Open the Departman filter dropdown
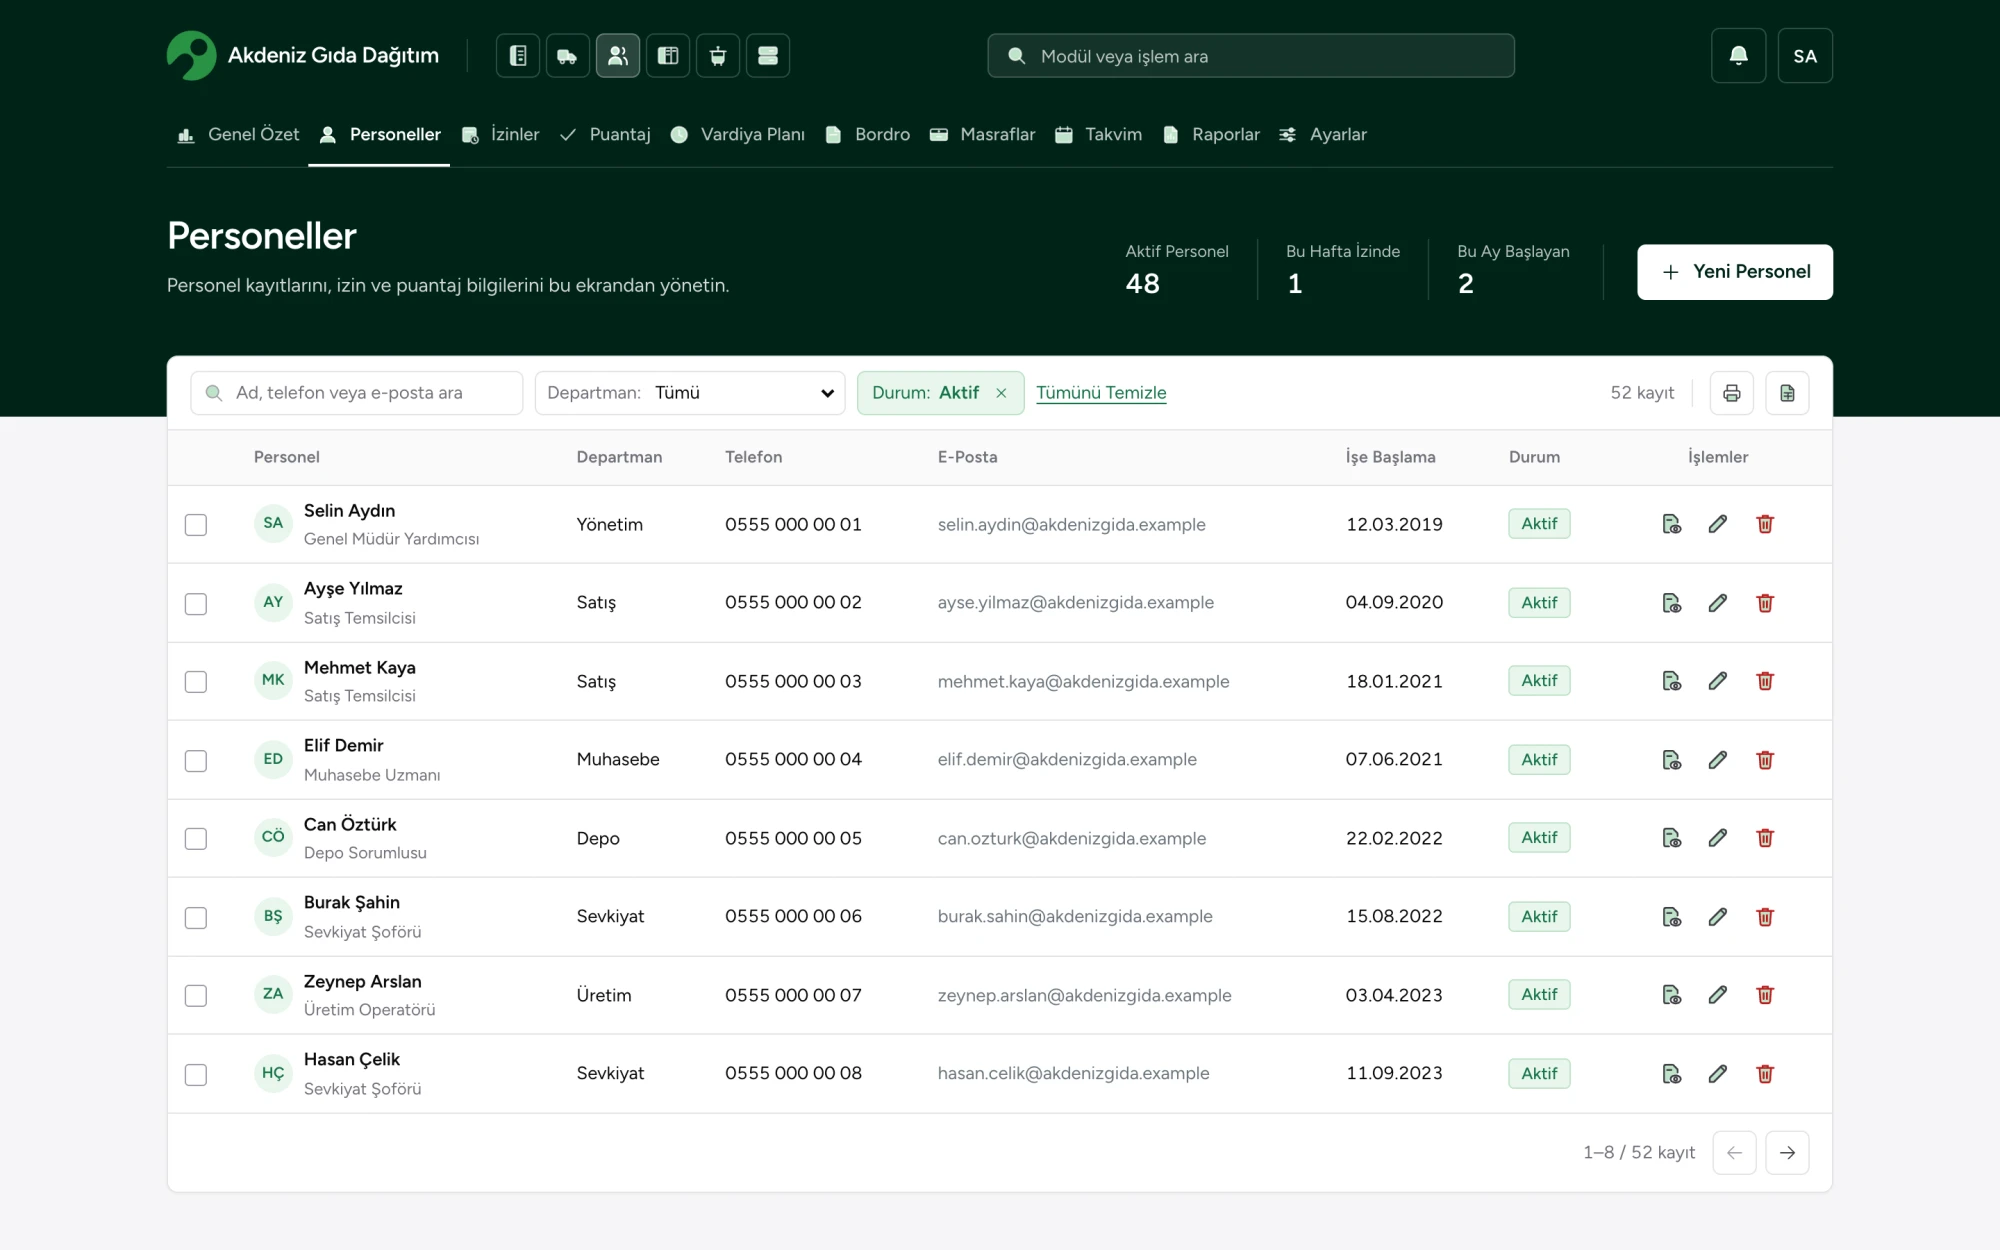 pos(690,393)
